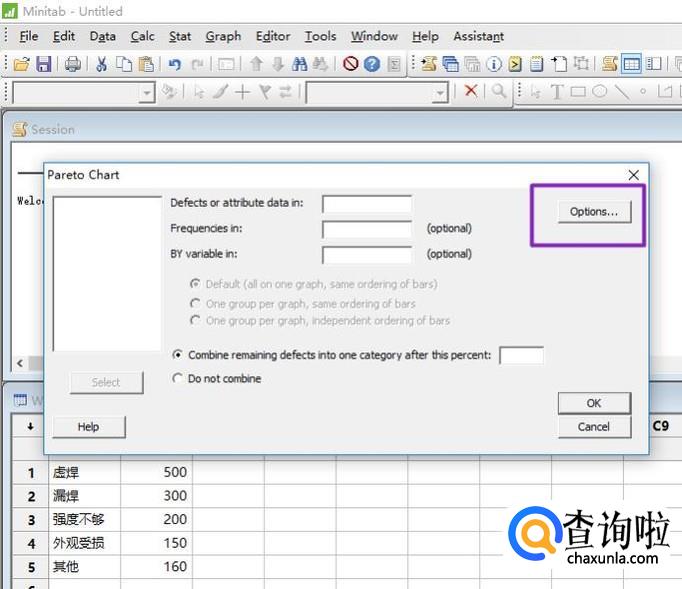Screen dimensions: 682x589
Task: Click the crosshair plus tool icon
Action: point(242,92)
